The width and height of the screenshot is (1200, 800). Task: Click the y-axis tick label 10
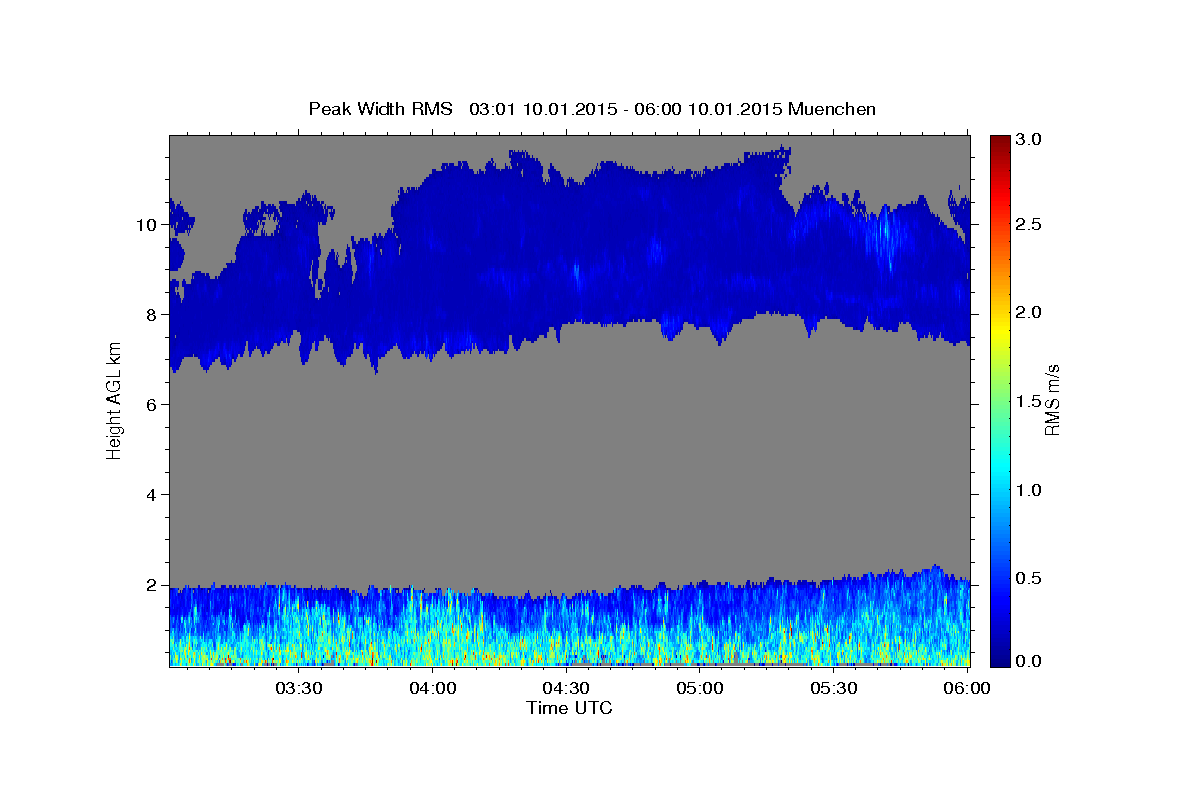147,225
